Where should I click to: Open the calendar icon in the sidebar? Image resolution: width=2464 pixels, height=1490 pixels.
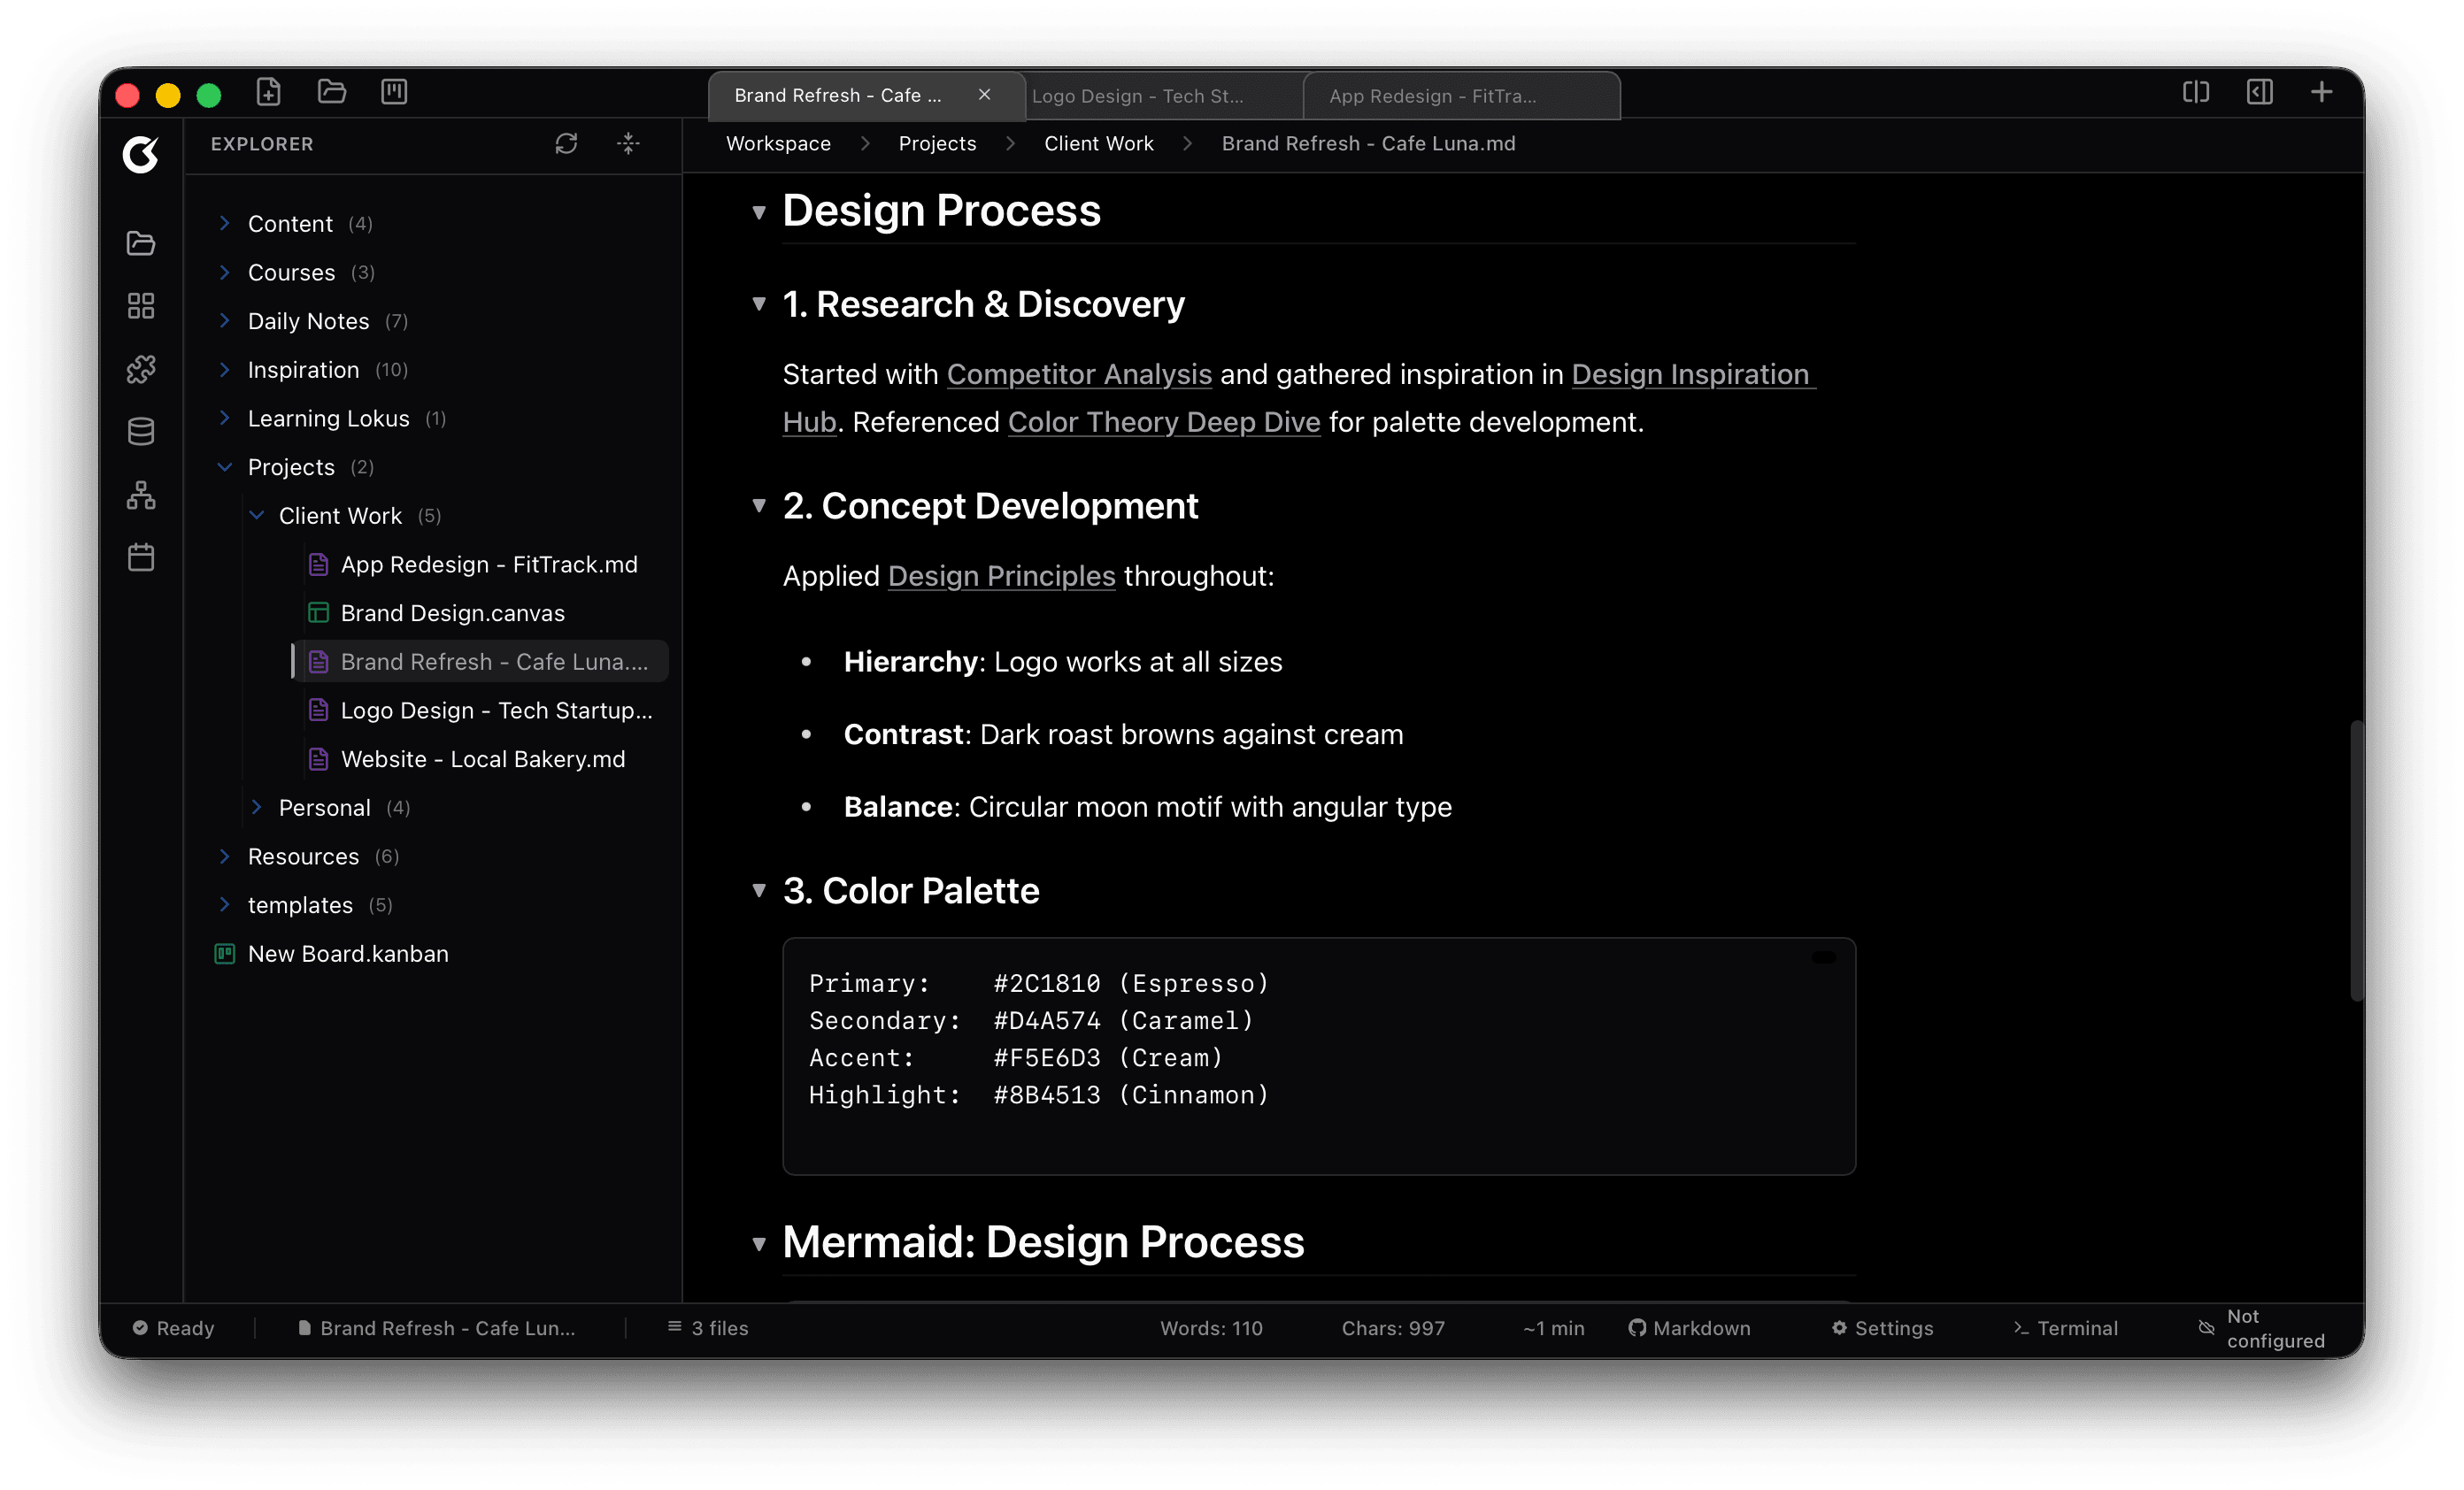click(x=141, y=557)
